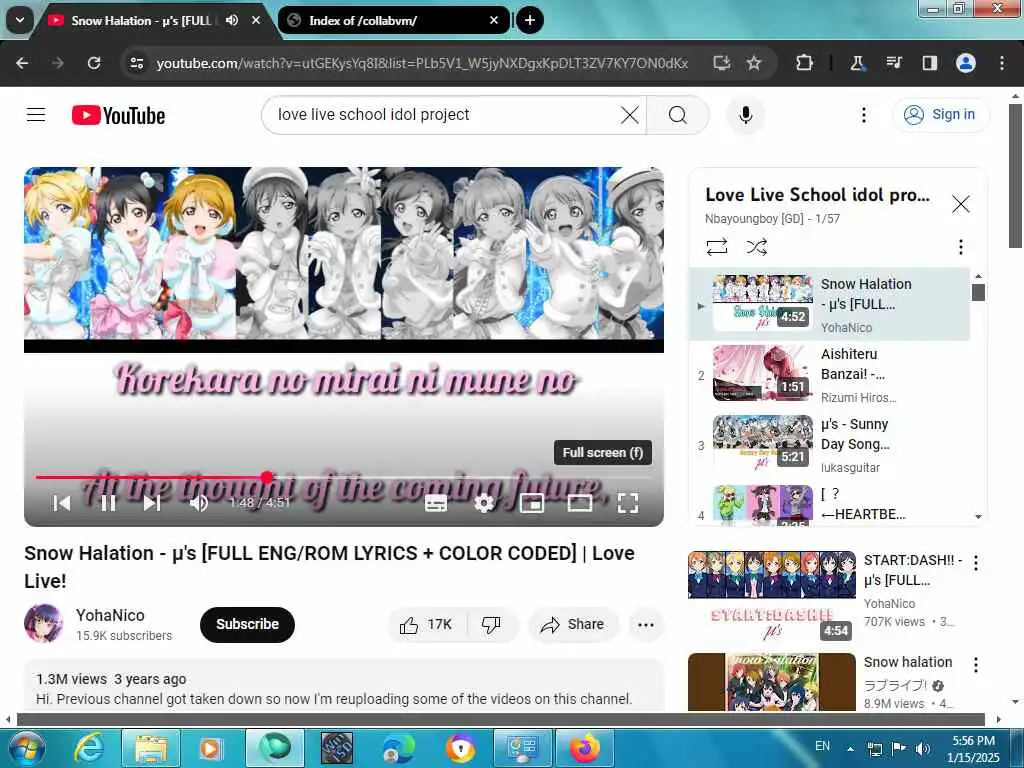Open the Chrome profile avatar

coord(966,63)
